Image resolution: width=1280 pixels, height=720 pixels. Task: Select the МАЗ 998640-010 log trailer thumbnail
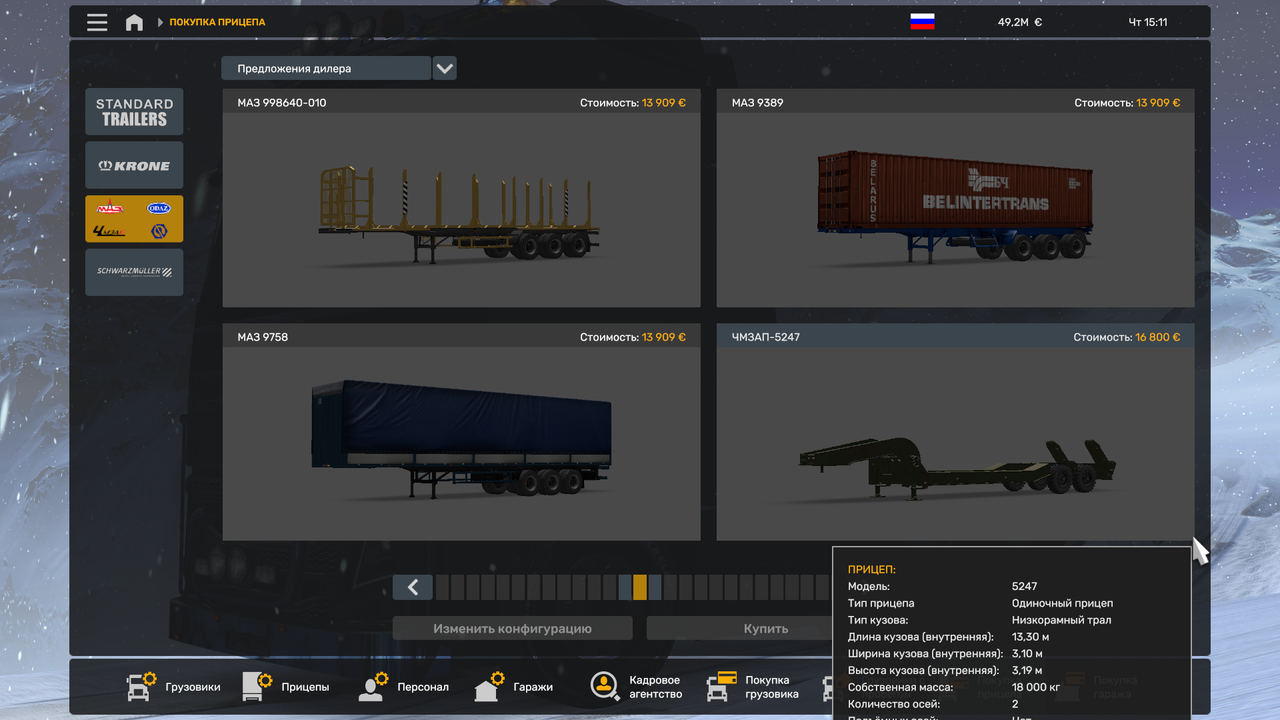(461, 210)
